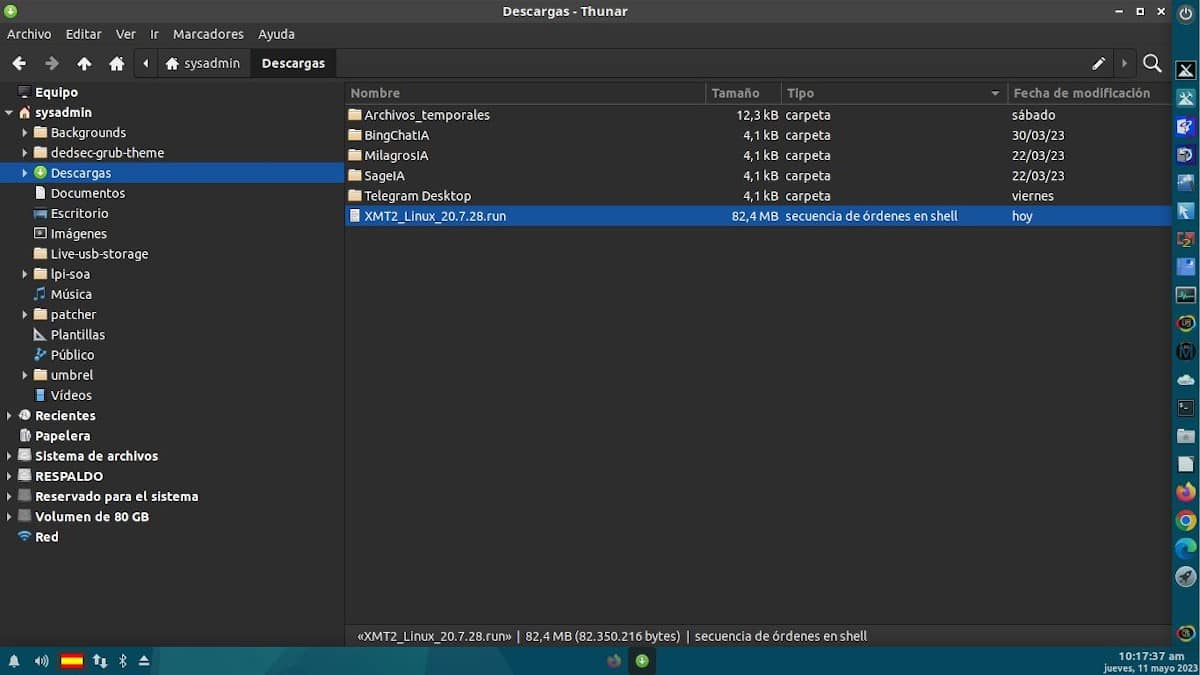This screenshot has height=675, width=1200.
Task: Click the eject icon in bottom panel
Action: (x=144, y=661)
